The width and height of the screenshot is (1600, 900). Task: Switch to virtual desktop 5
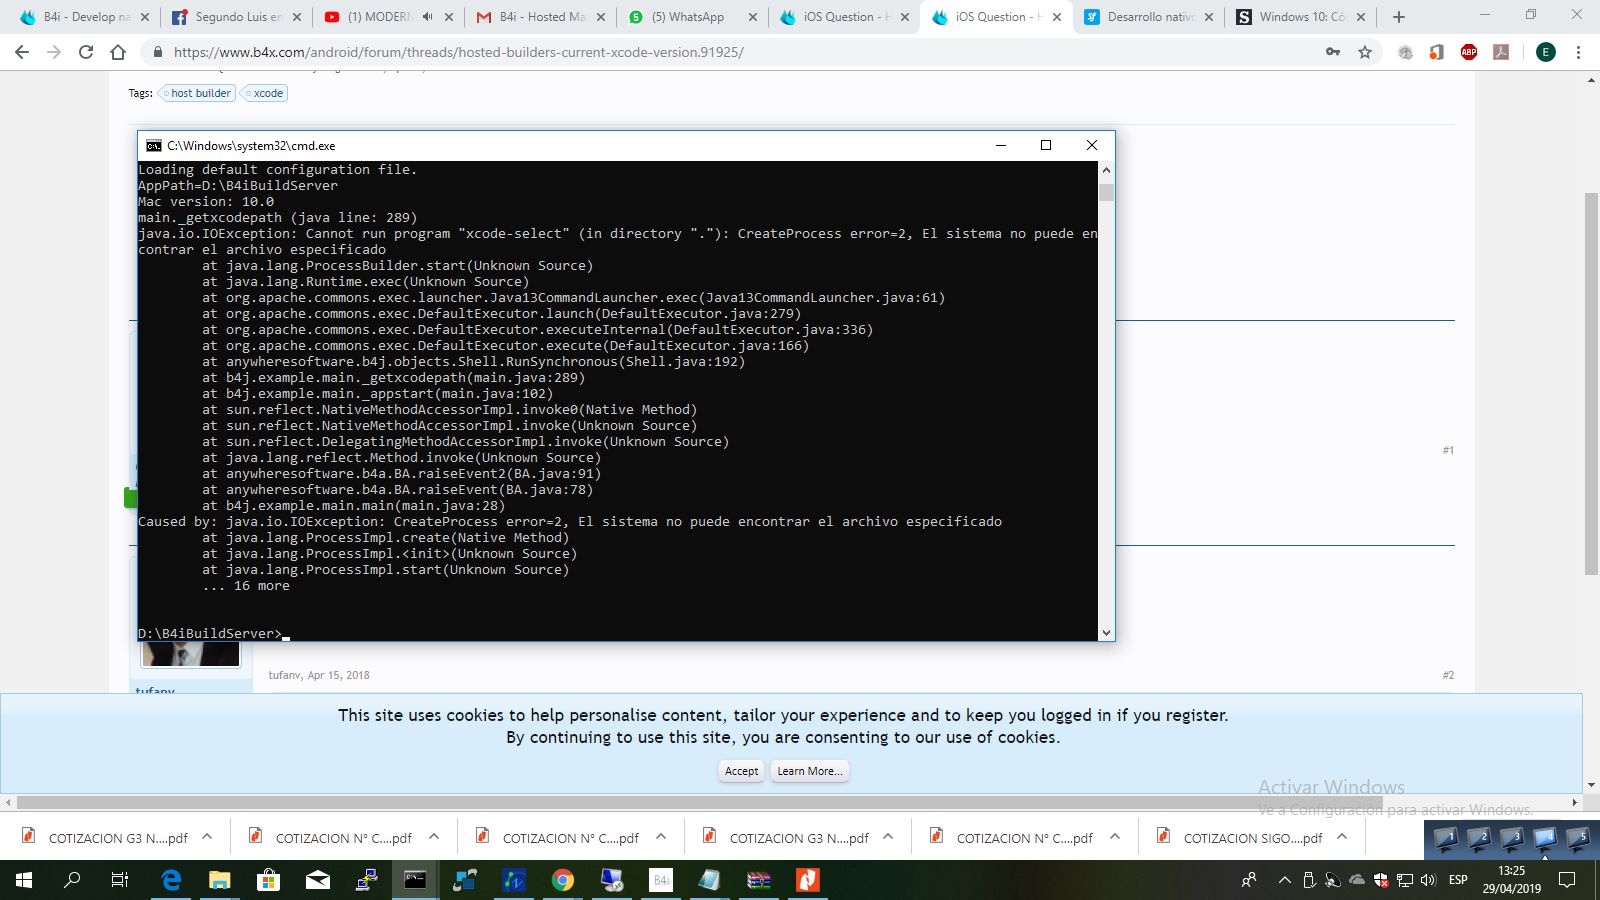pos(1578,839)
